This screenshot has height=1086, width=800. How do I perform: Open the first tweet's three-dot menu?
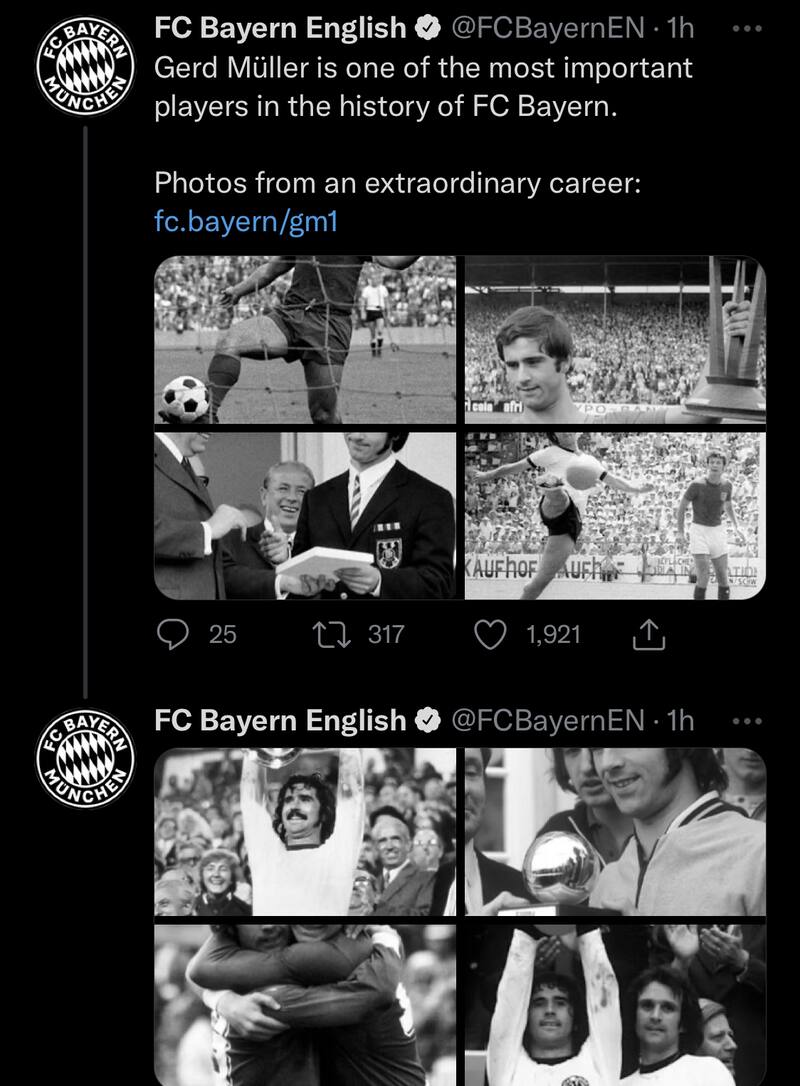pos(747,29)
